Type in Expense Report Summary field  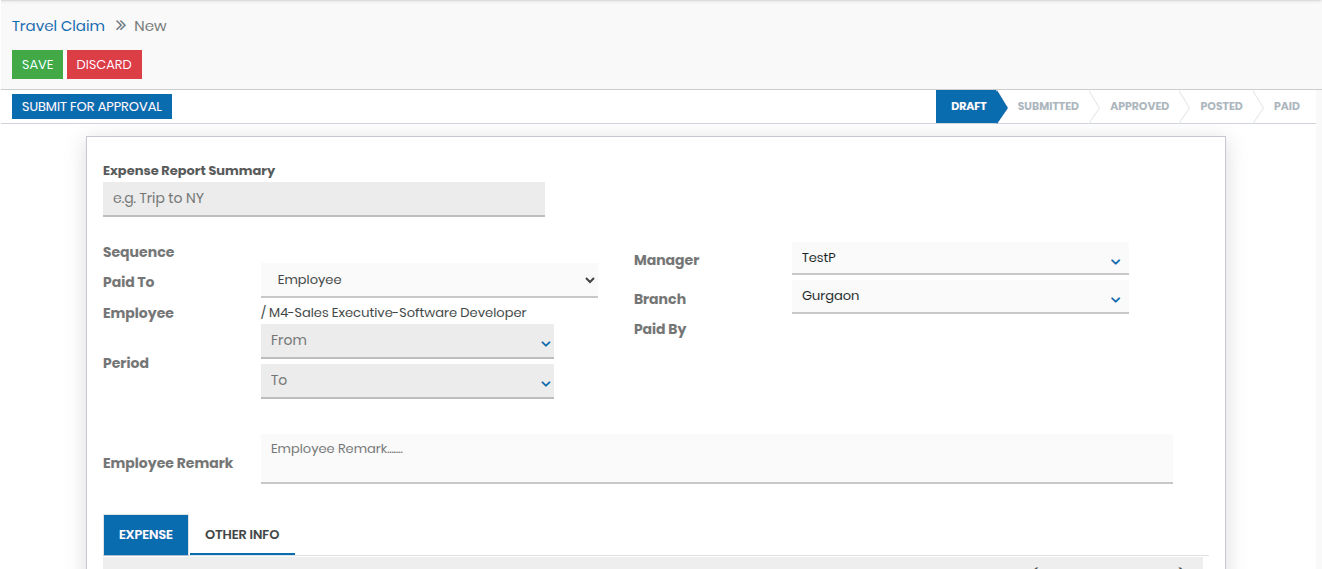click(323, 199)
